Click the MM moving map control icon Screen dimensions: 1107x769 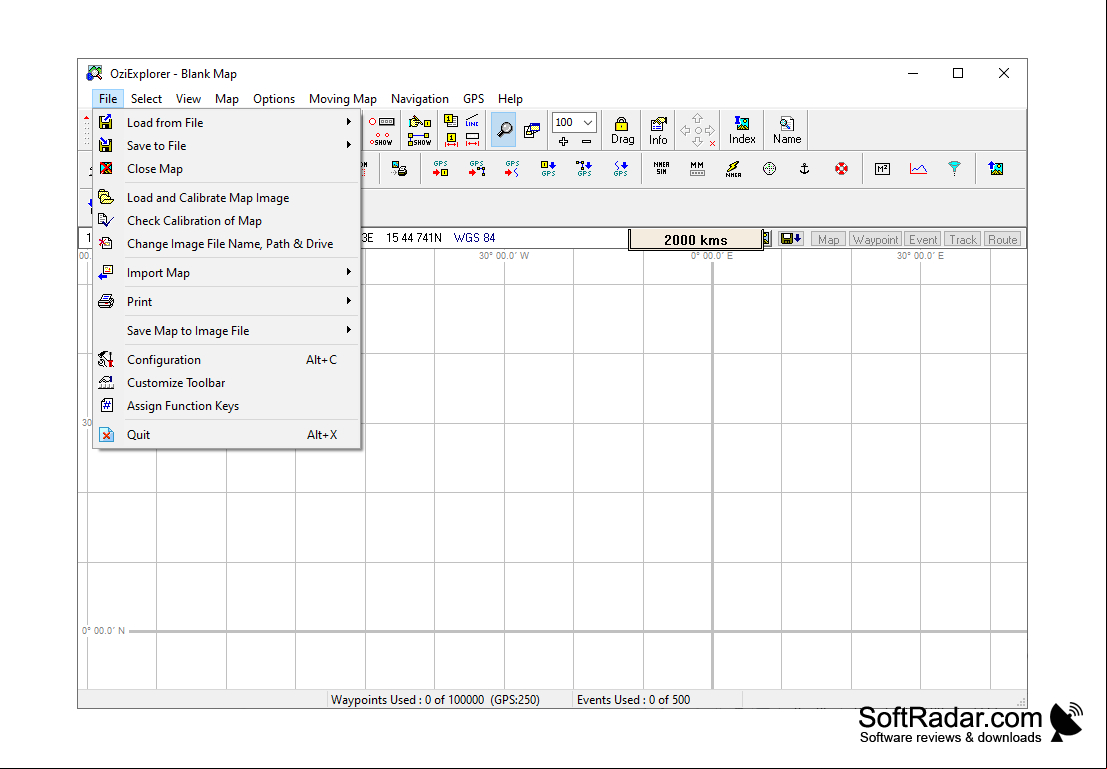[x=697, y=169]
